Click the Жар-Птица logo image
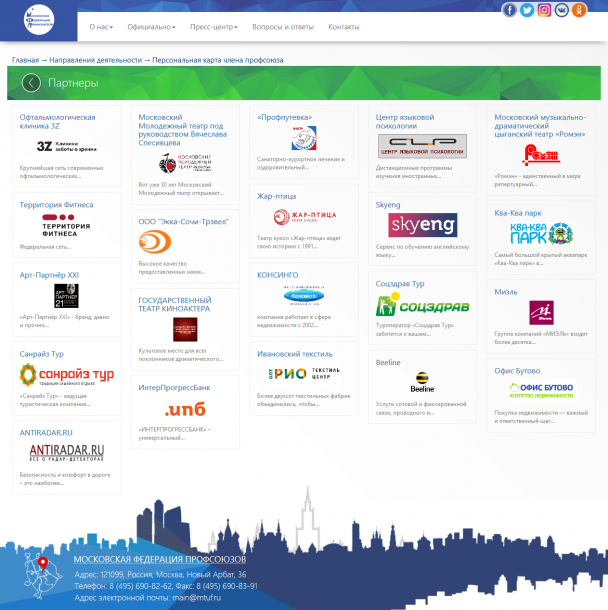The height and width of the screenshot is (610, 608). click(305, 217)
